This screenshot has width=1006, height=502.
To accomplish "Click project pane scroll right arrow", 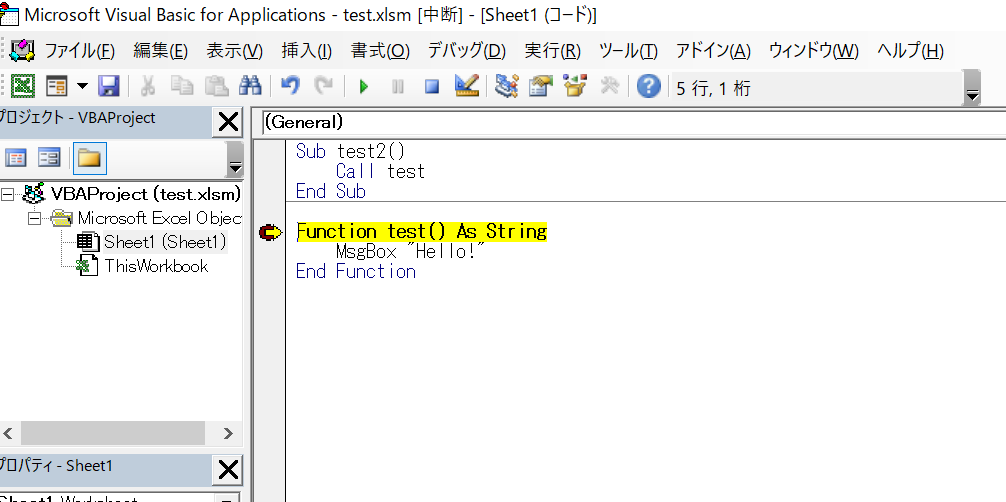I will tap(228, 433).
